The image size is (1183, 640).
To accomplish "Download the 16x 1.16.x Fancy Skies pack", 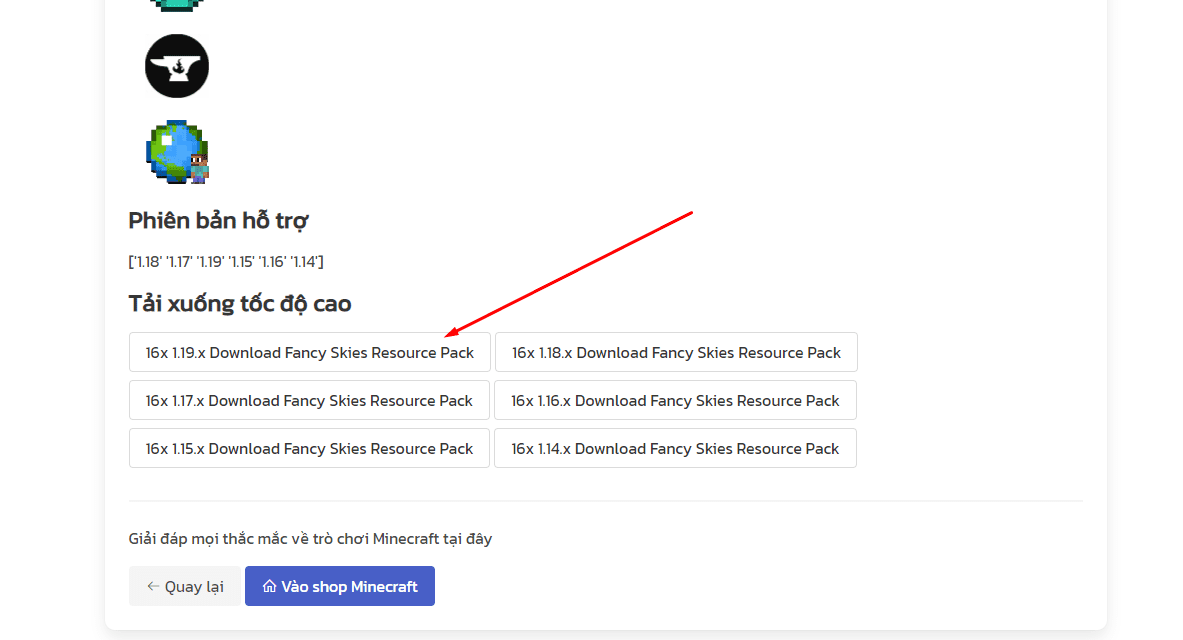I will tap(675, 401).
